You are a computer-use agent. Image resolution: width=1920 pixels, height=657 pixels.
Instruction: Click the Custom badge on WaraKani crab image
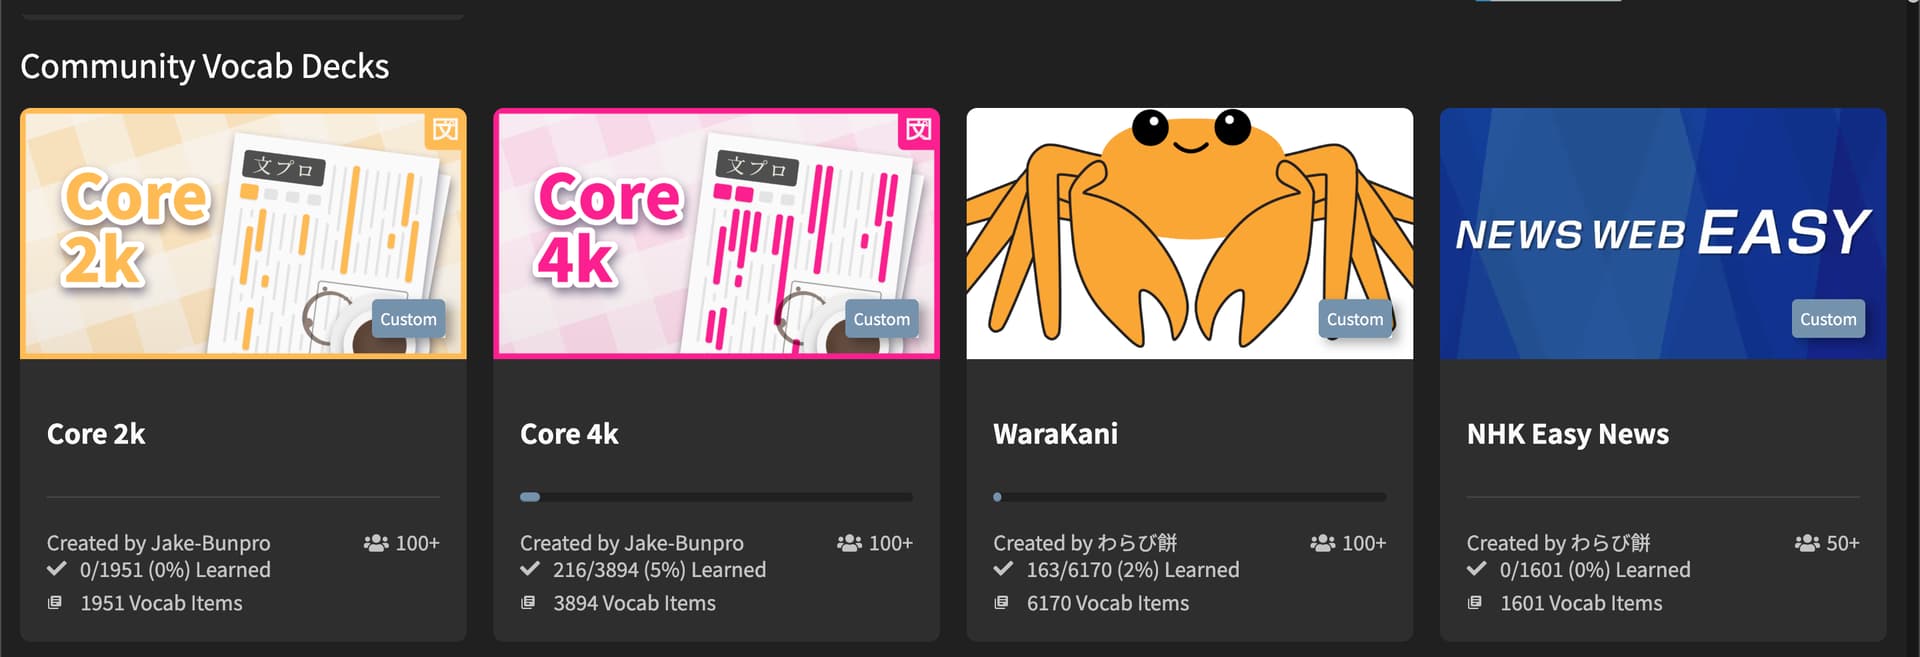tap(1355, 319)
